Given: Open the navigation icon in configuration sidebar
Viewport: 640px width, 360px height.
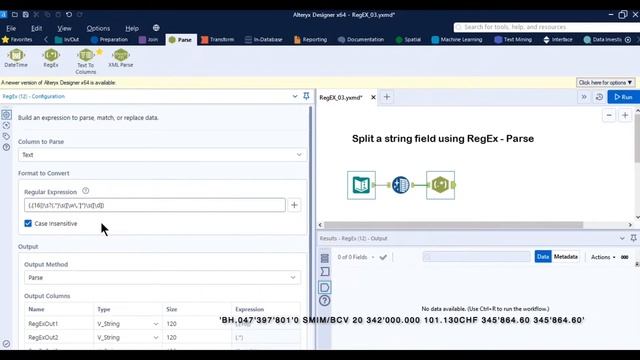Looking at the screenshot, I should coord(6,125).
